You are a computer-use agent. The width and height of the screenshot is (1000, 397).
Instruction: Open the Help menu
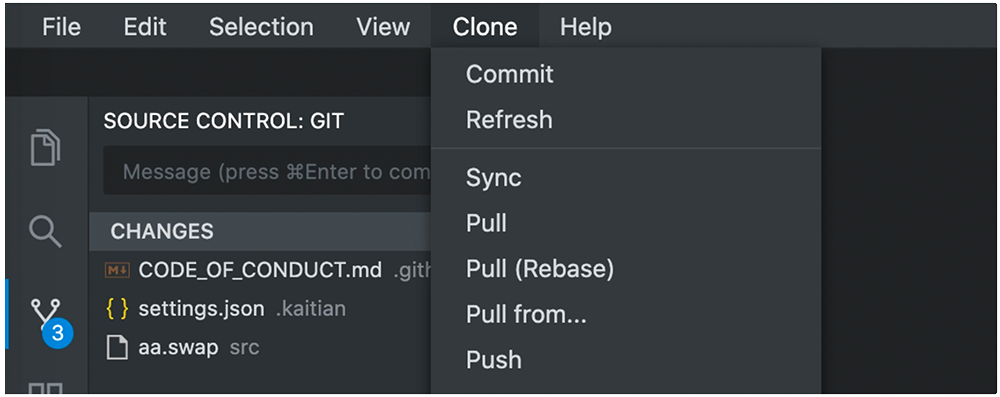(x=585, y=27)
